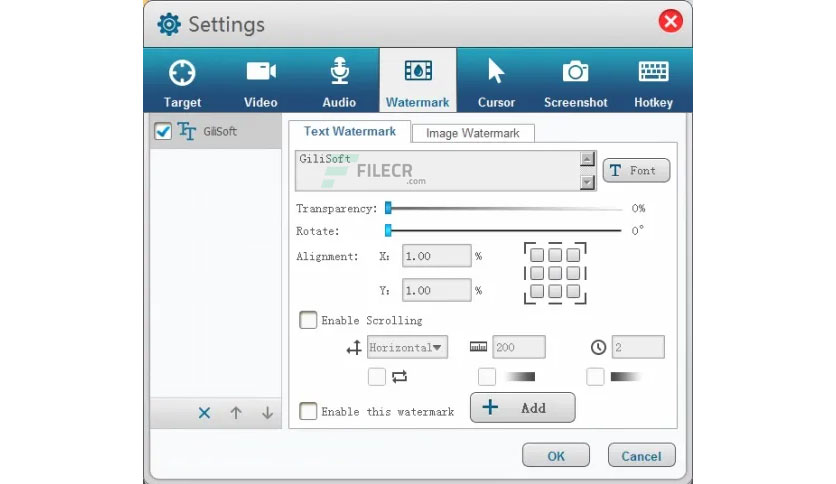Align watermark to middle-left grid cell

coord(537,273)
